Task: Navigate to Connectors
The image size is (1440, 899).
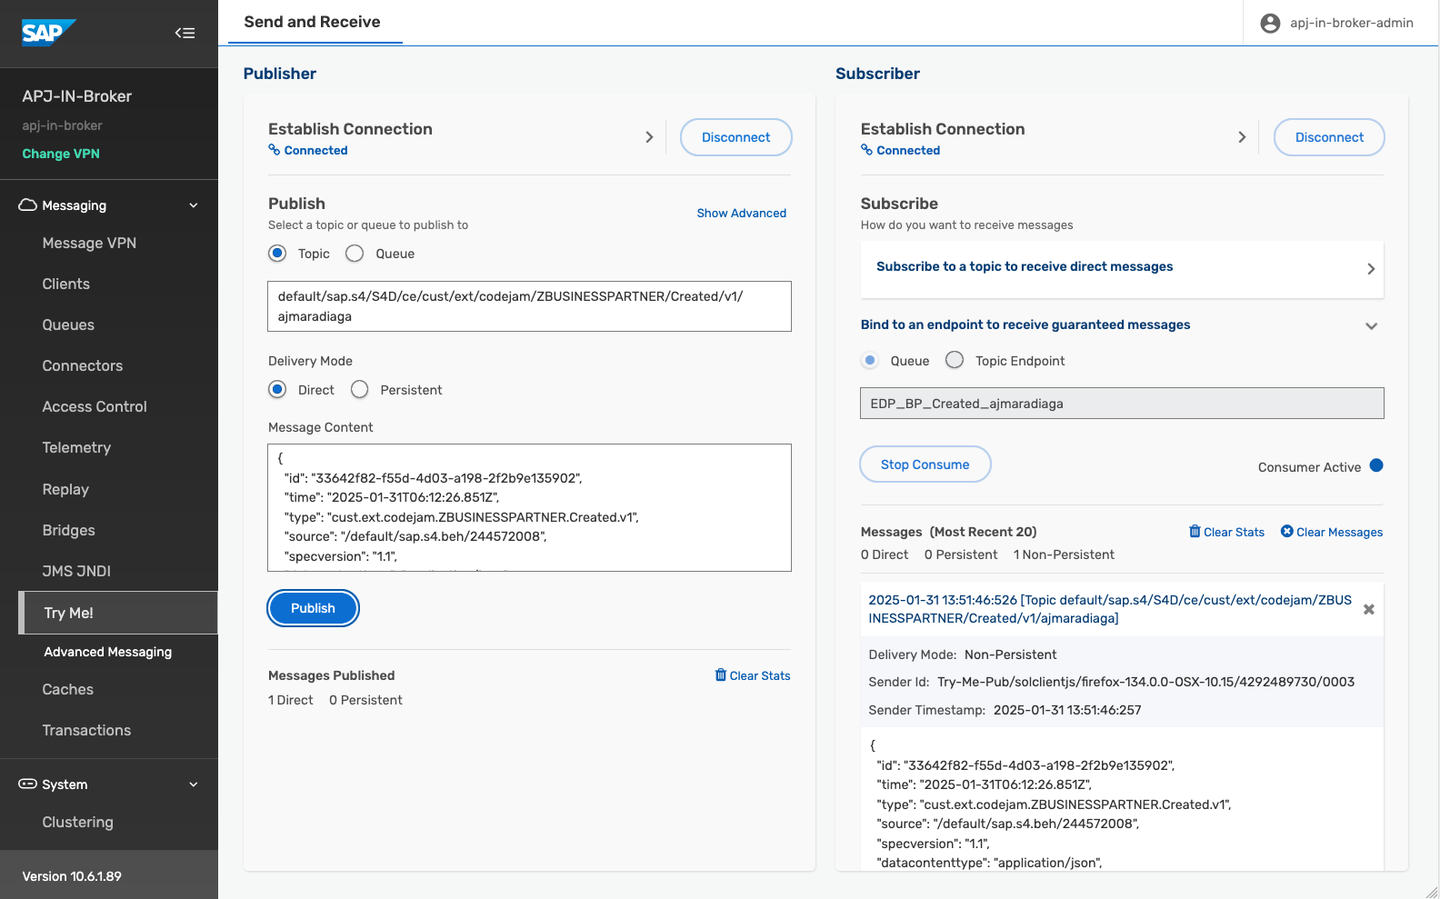Action: coord(83,366)
